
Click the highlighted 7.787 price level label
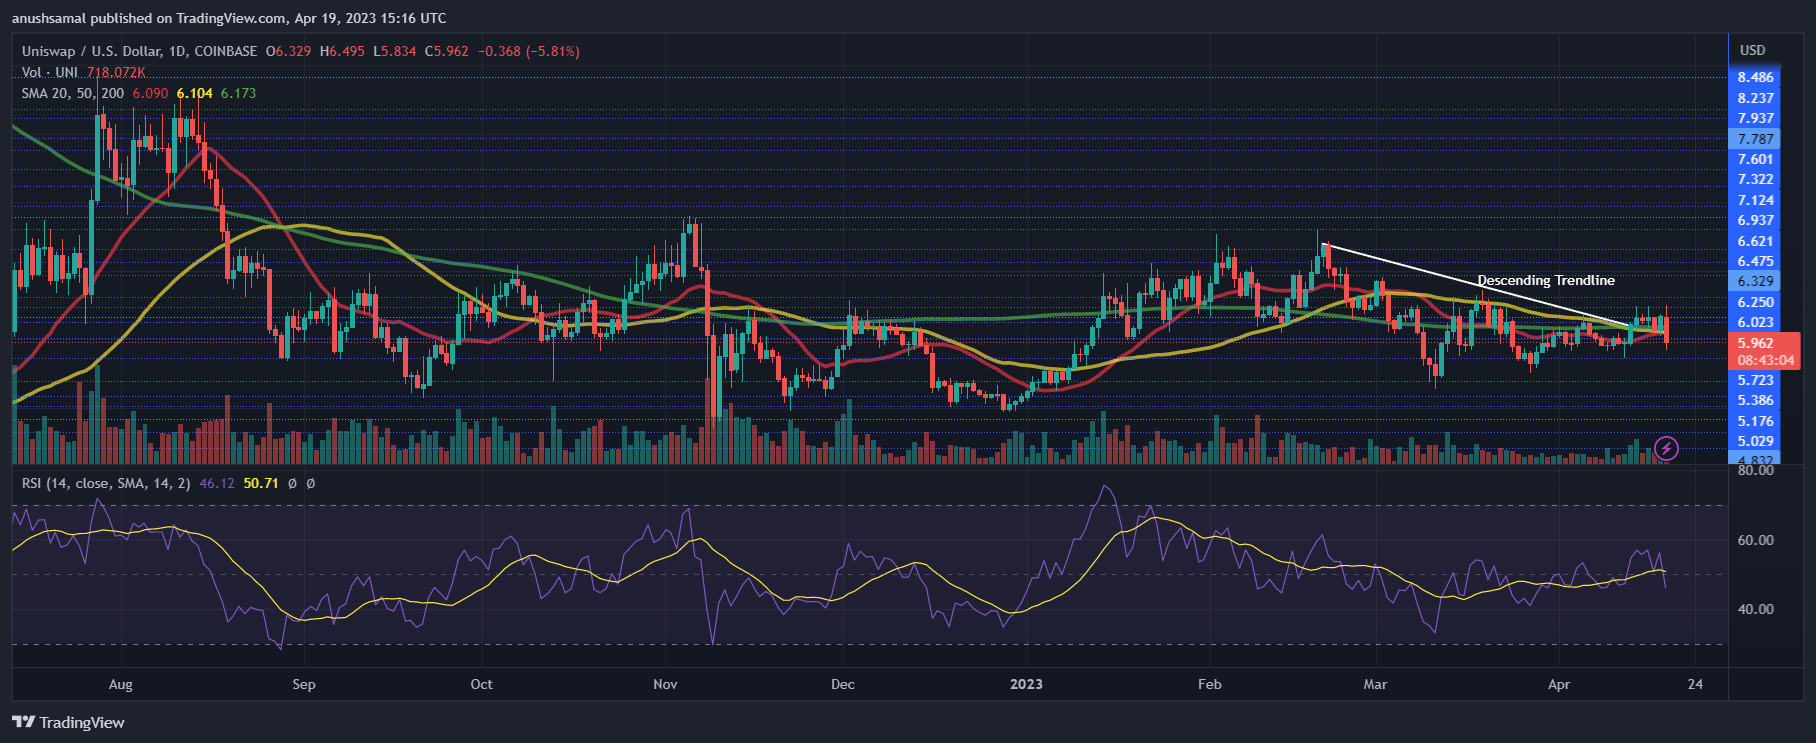coord(1755,139)
